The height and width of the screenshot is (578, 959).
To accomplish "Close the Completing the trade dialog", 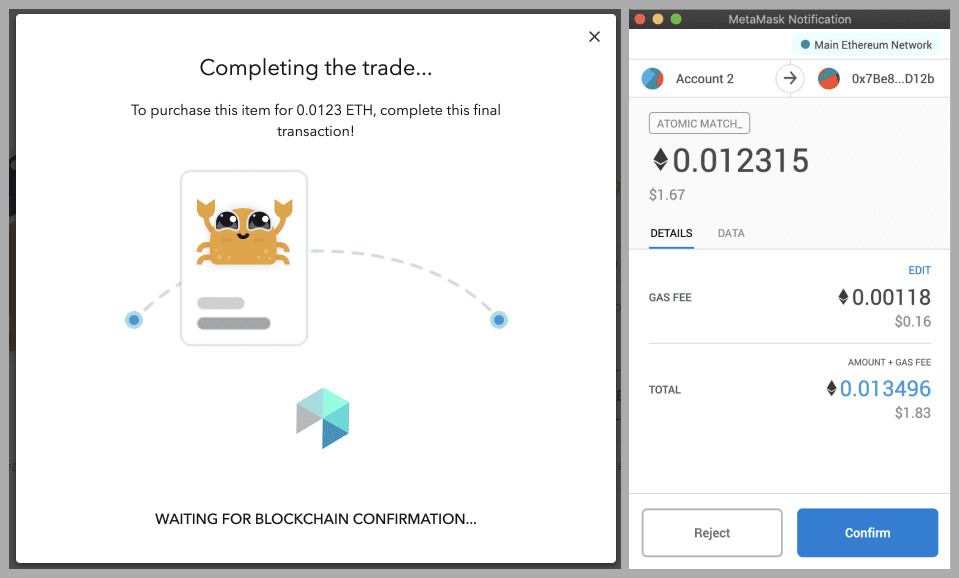I will (x=594, y=37).
